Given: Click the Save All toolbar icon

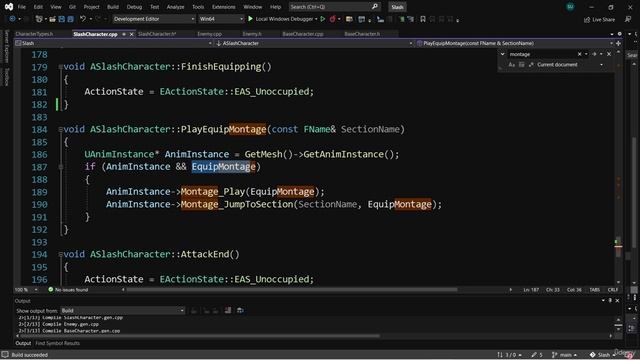Looking at the screenshot, I should [71, 19].
